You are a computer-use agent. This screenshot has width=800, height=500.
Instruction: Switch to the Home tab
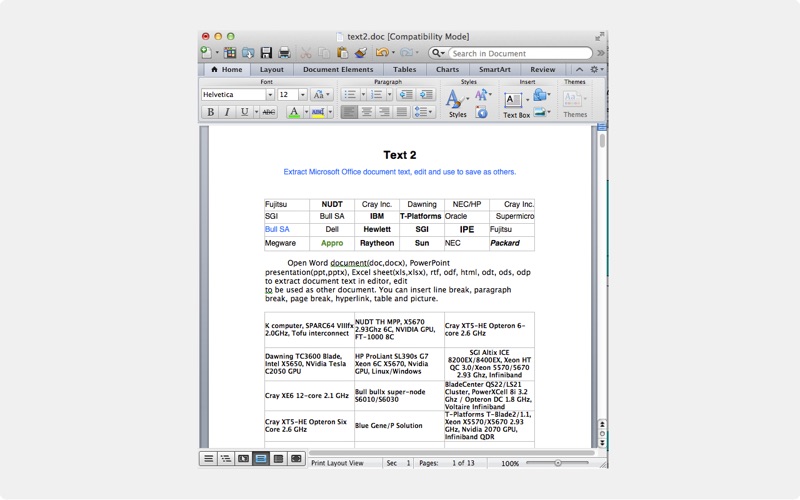tap(227, 69)
